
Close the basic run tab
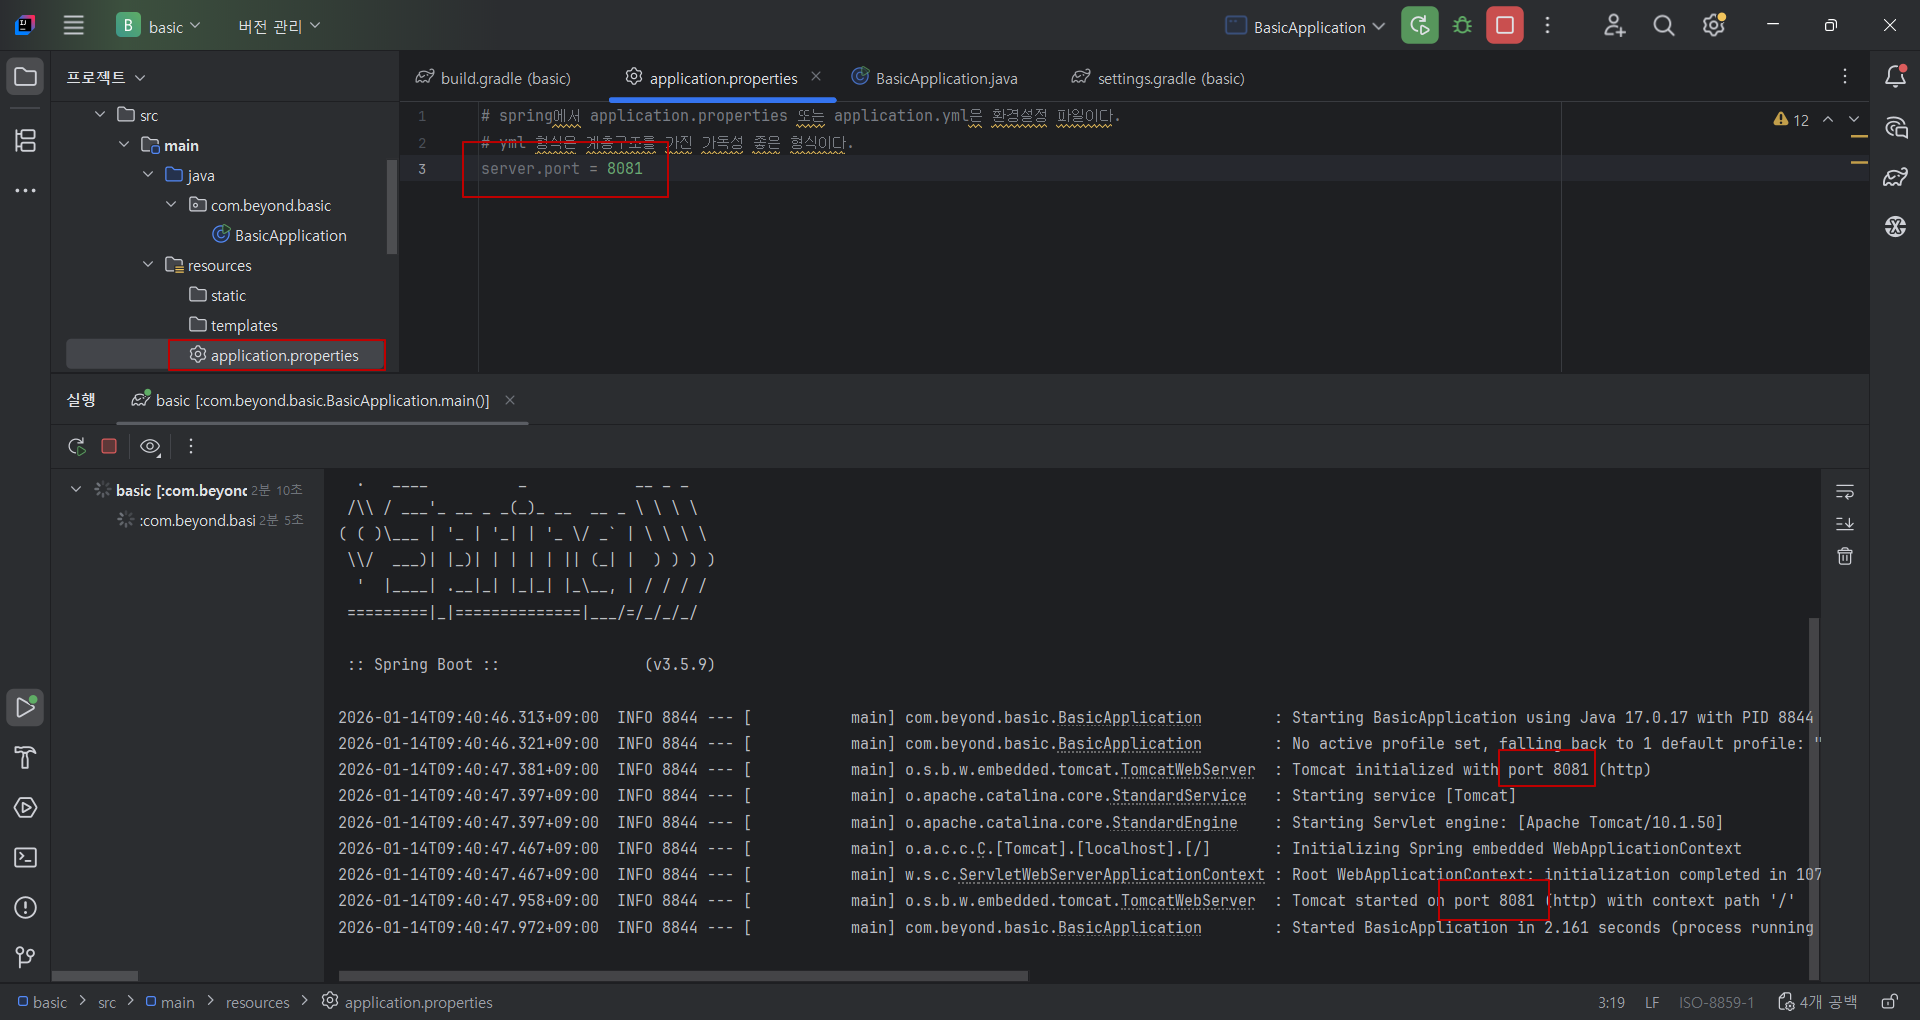click(510, 400)
